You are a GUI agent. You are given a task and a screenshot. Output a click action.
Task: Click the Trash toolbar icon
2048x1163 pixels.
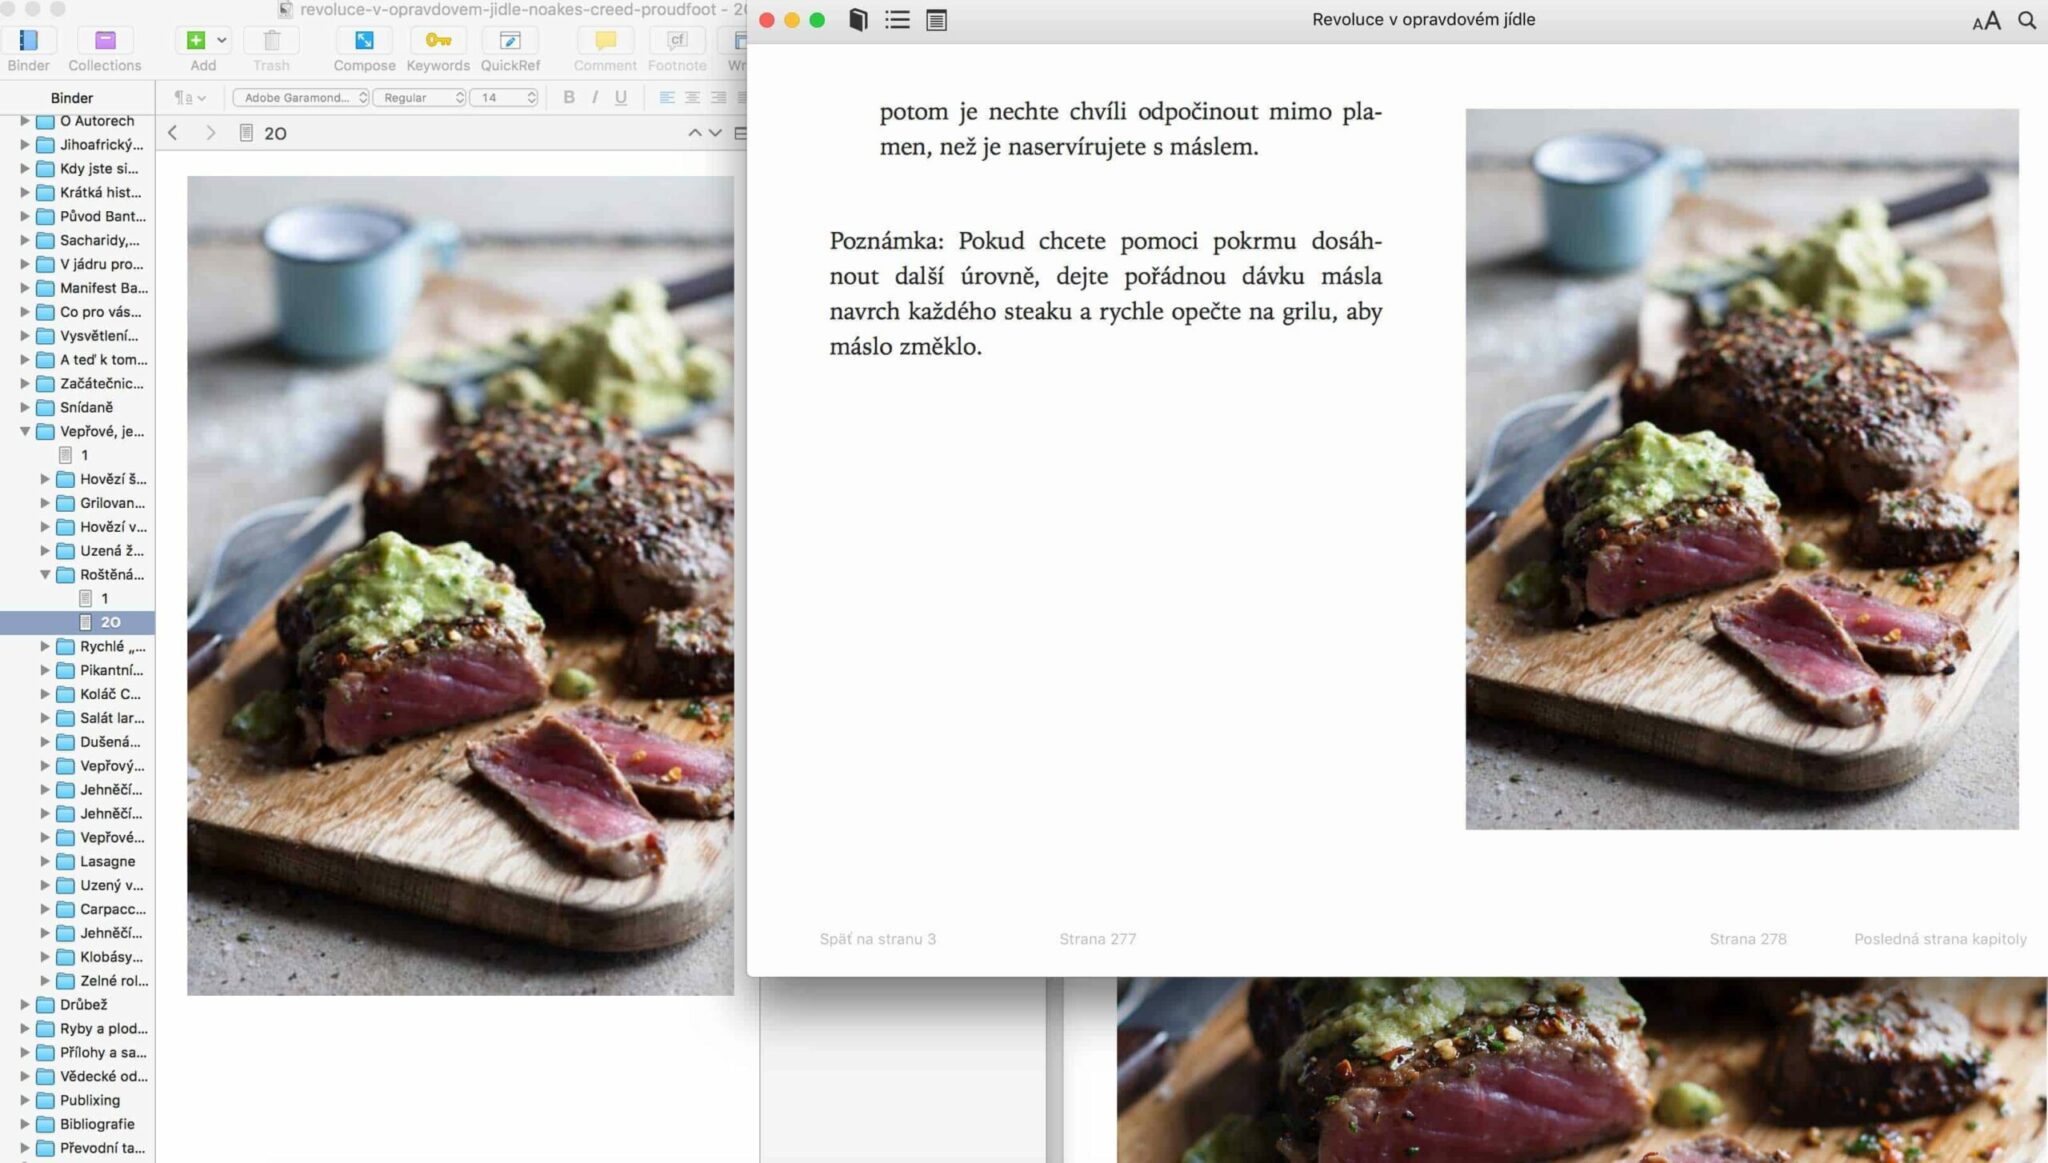click(271, 40)
